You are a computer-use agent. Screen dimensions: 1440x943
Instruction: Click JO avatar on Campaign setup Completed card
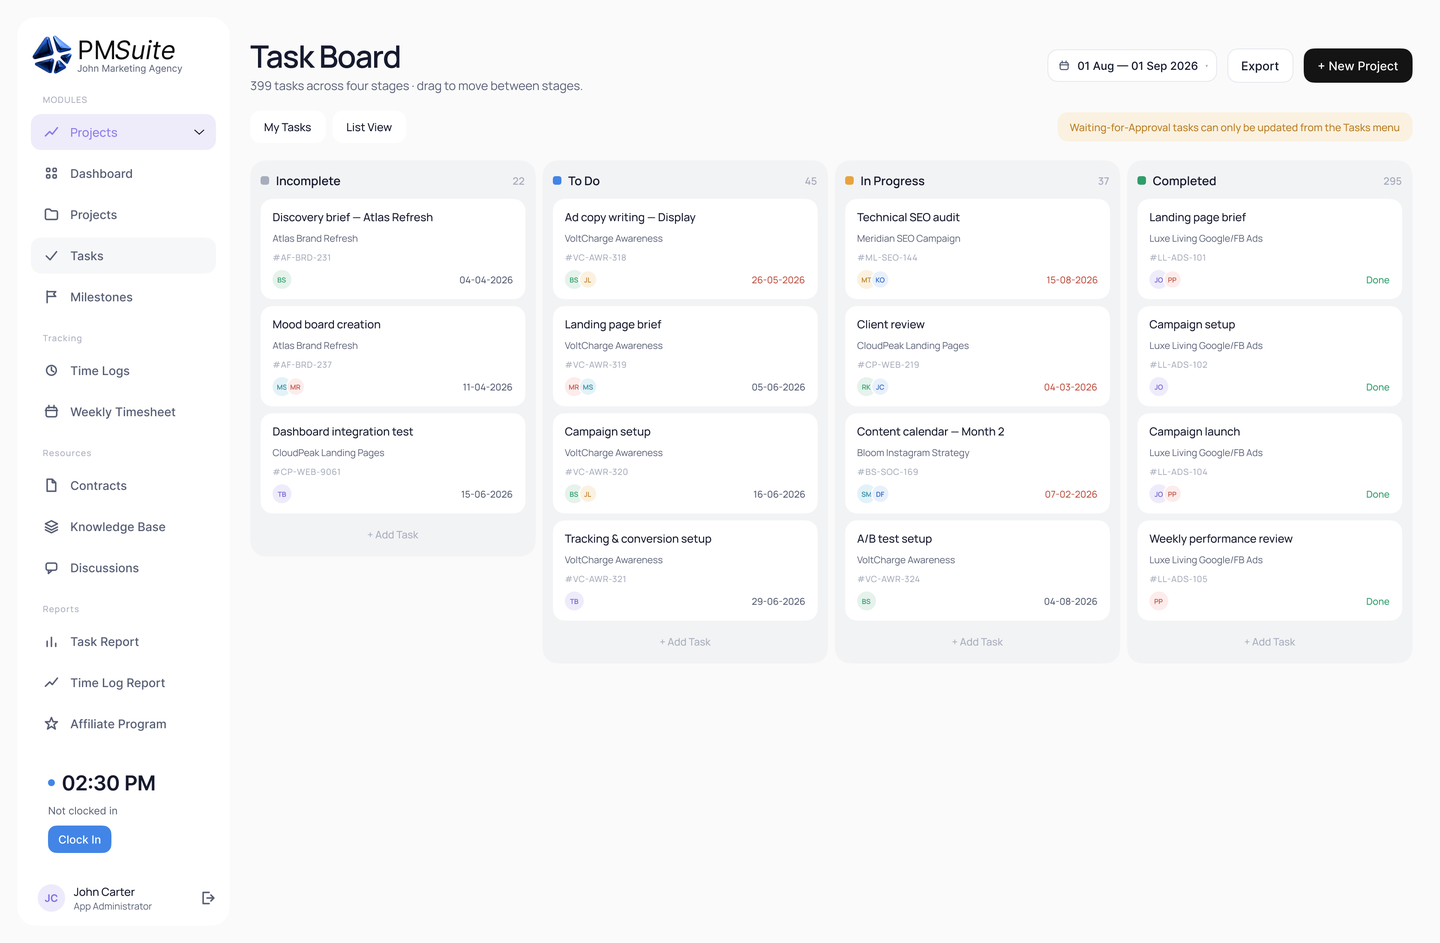[x=1158, y=387]
